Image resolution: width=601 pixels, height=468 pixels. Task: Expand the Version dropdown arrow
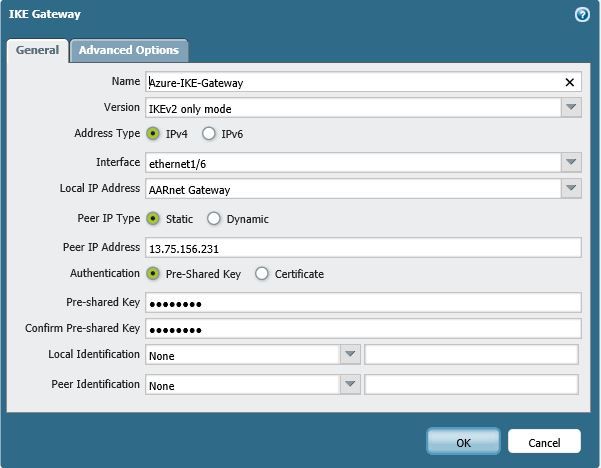pyautogui.click(x=570, y=108)
